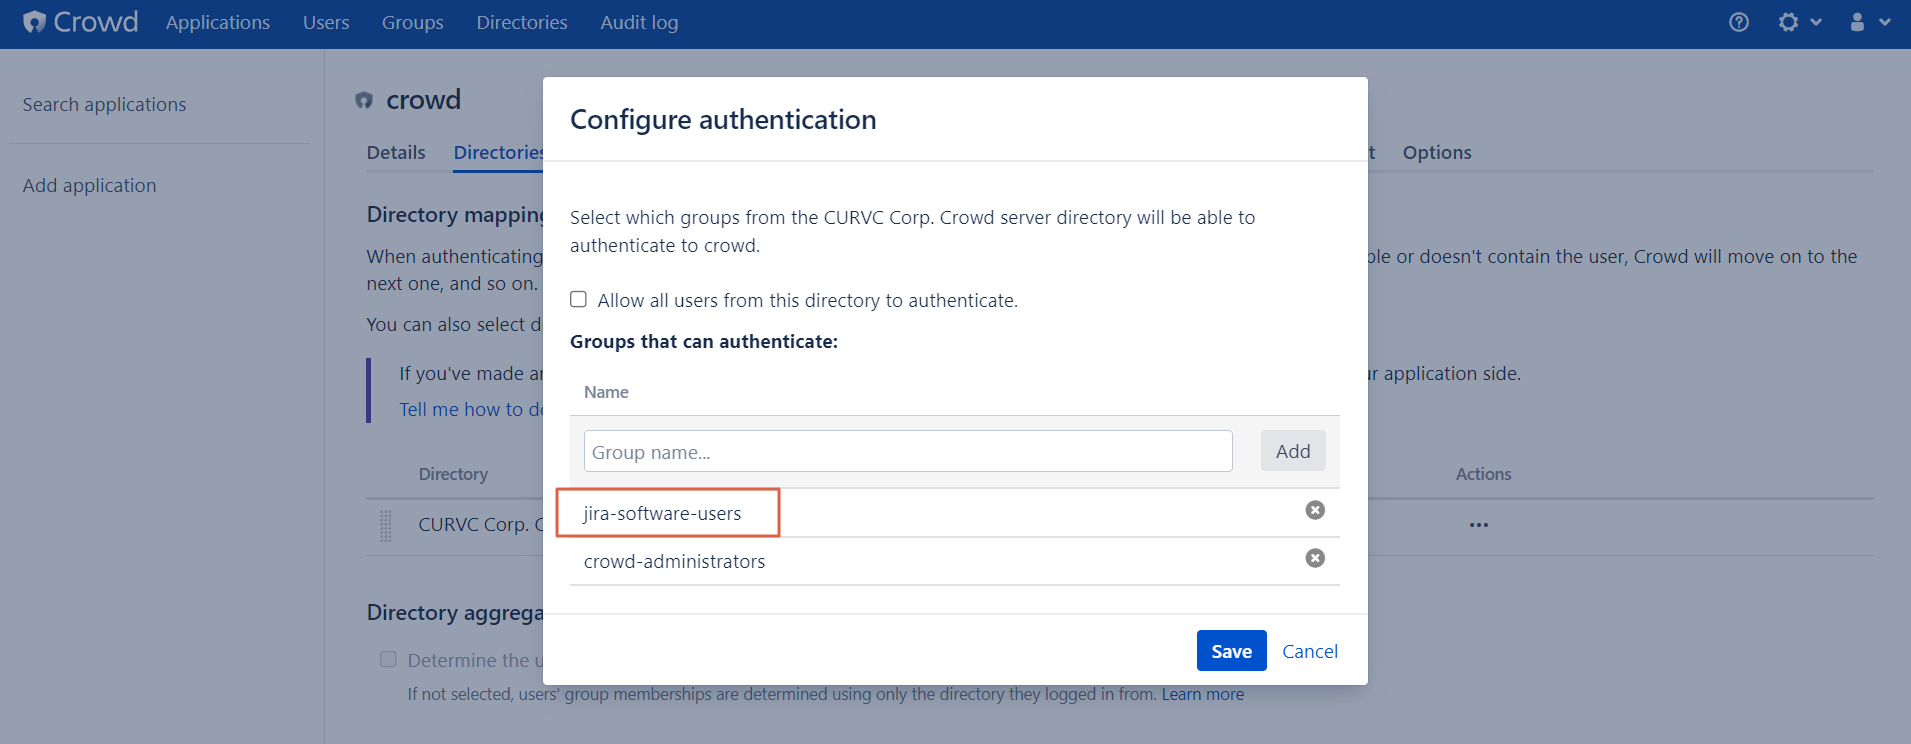Switch to the Directories tab
This screenshot has height=744, width=1911.
coord(498,152)
